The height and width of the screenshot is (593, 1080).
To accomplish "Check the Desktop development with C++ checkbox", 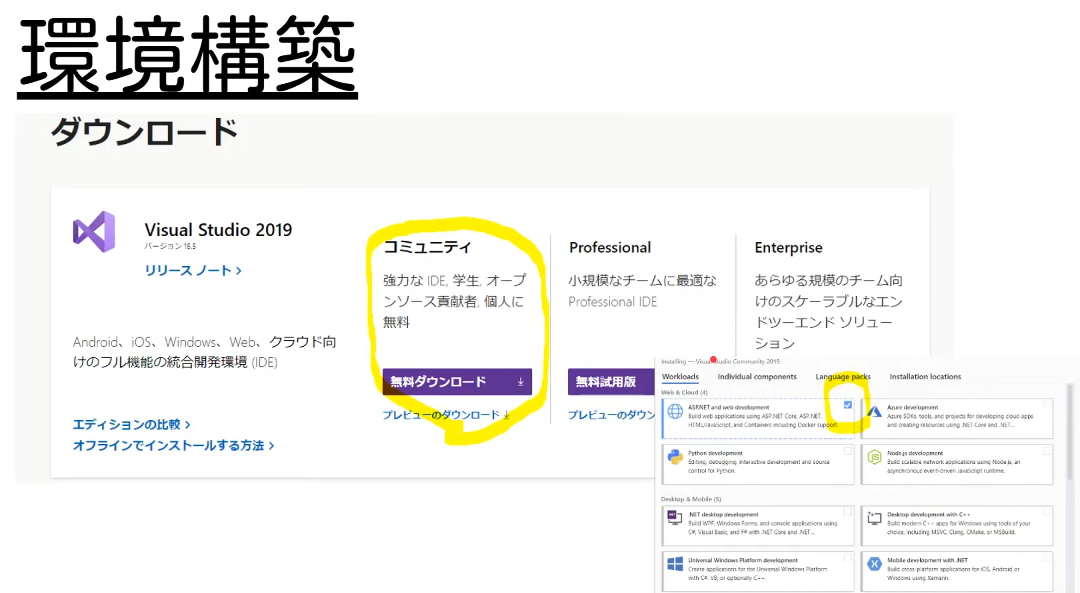I will [x=1047, y=512].
